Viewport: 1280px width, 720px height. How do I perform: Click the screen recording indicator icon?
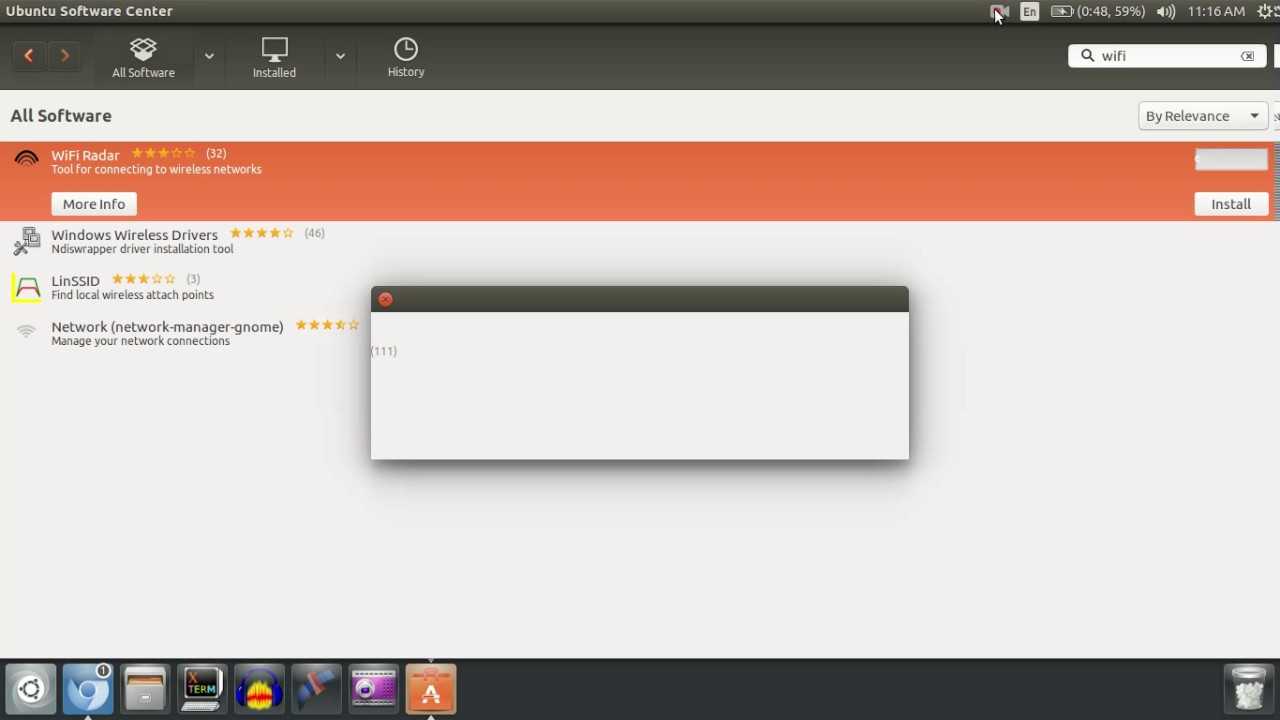[999, 12]
